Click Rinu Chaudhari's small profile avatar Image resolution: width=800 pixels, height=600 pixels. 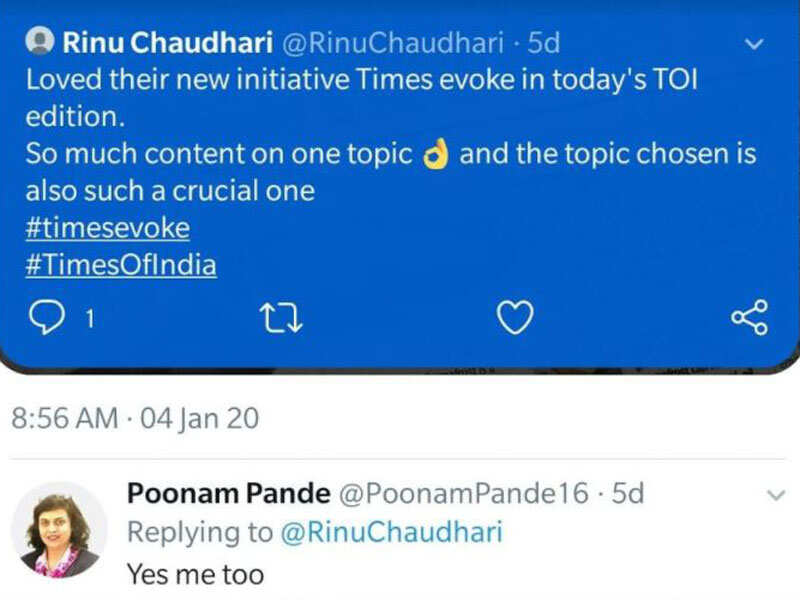(x=41, y=42)
